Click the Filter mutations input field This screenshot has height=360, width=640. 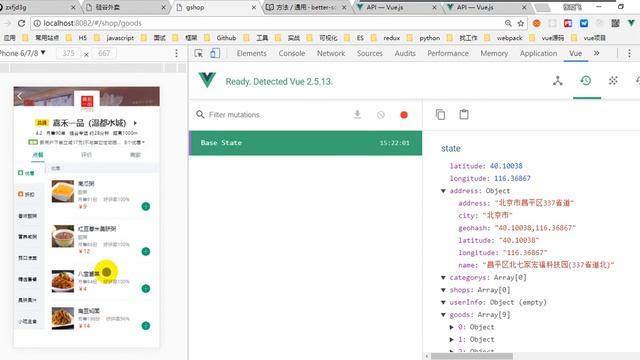[278, 115]
